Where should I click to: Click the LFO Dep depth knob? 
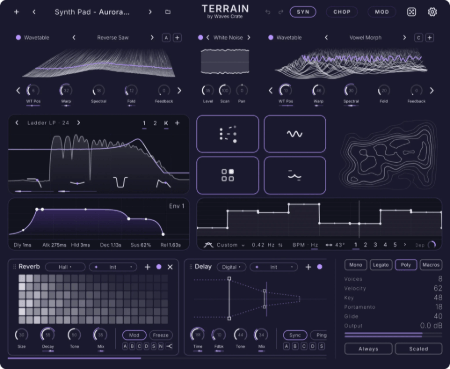click(x=432, y=245)
